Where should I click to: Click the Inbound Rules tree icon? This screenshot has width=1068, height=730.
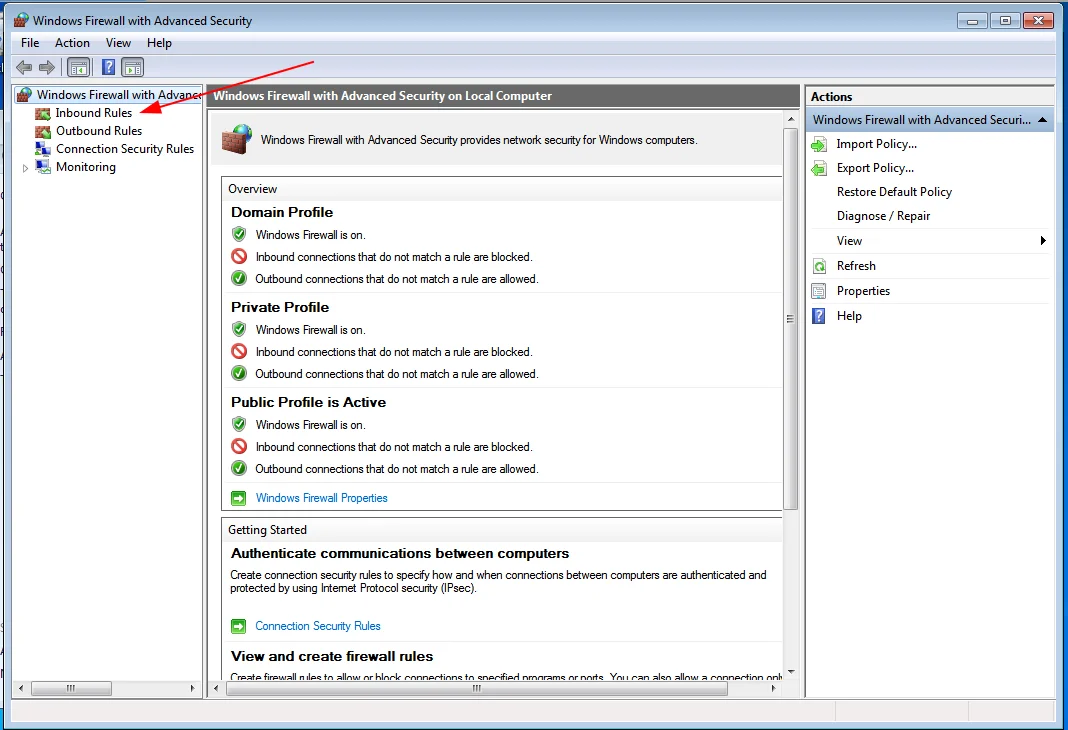43,113
